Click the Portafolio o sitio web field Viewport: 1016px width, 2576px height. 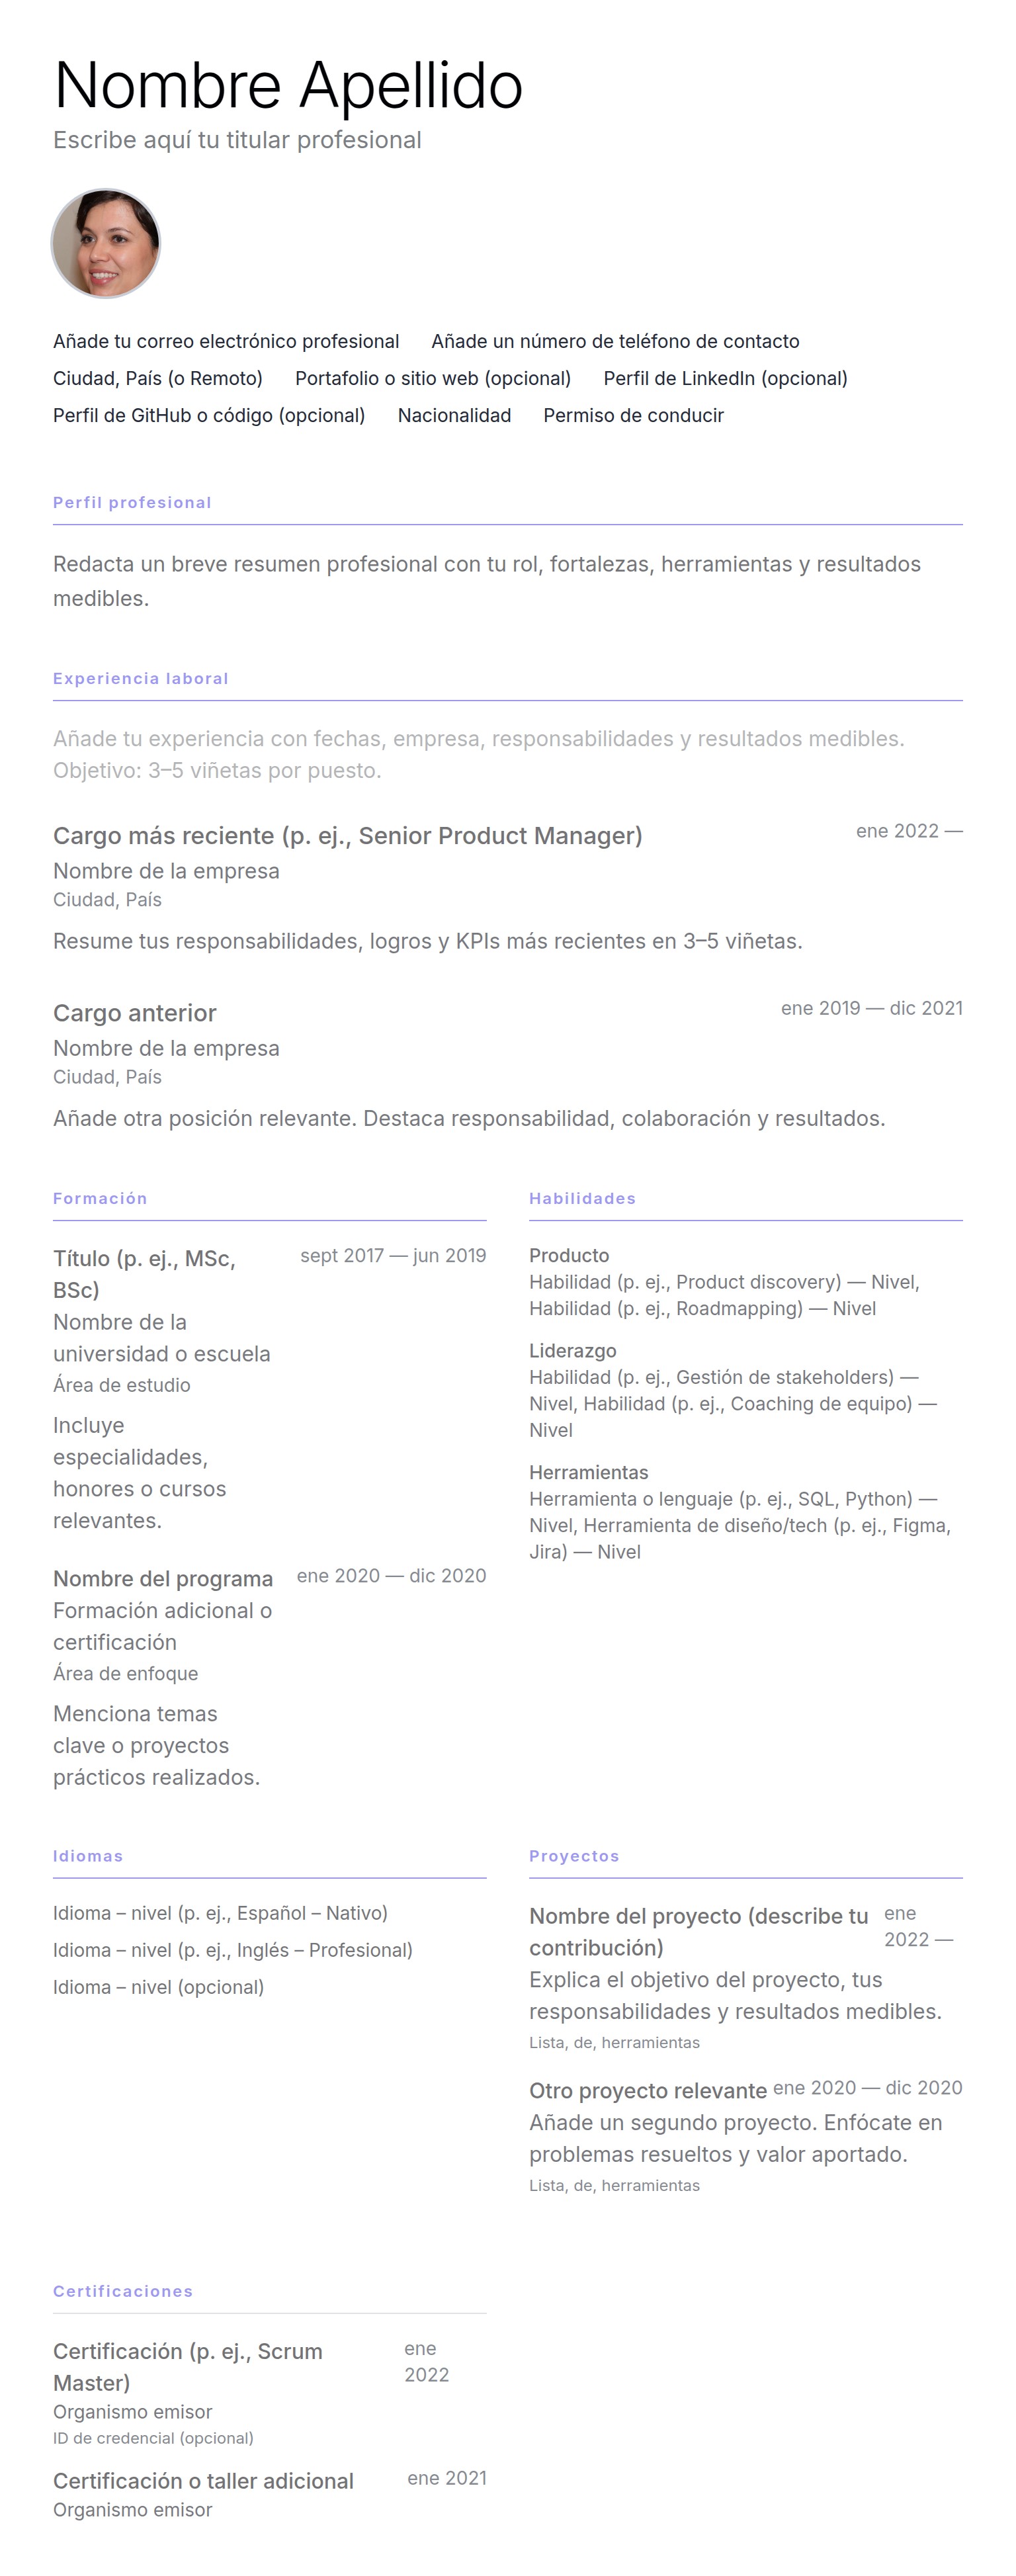pos(433,379)
